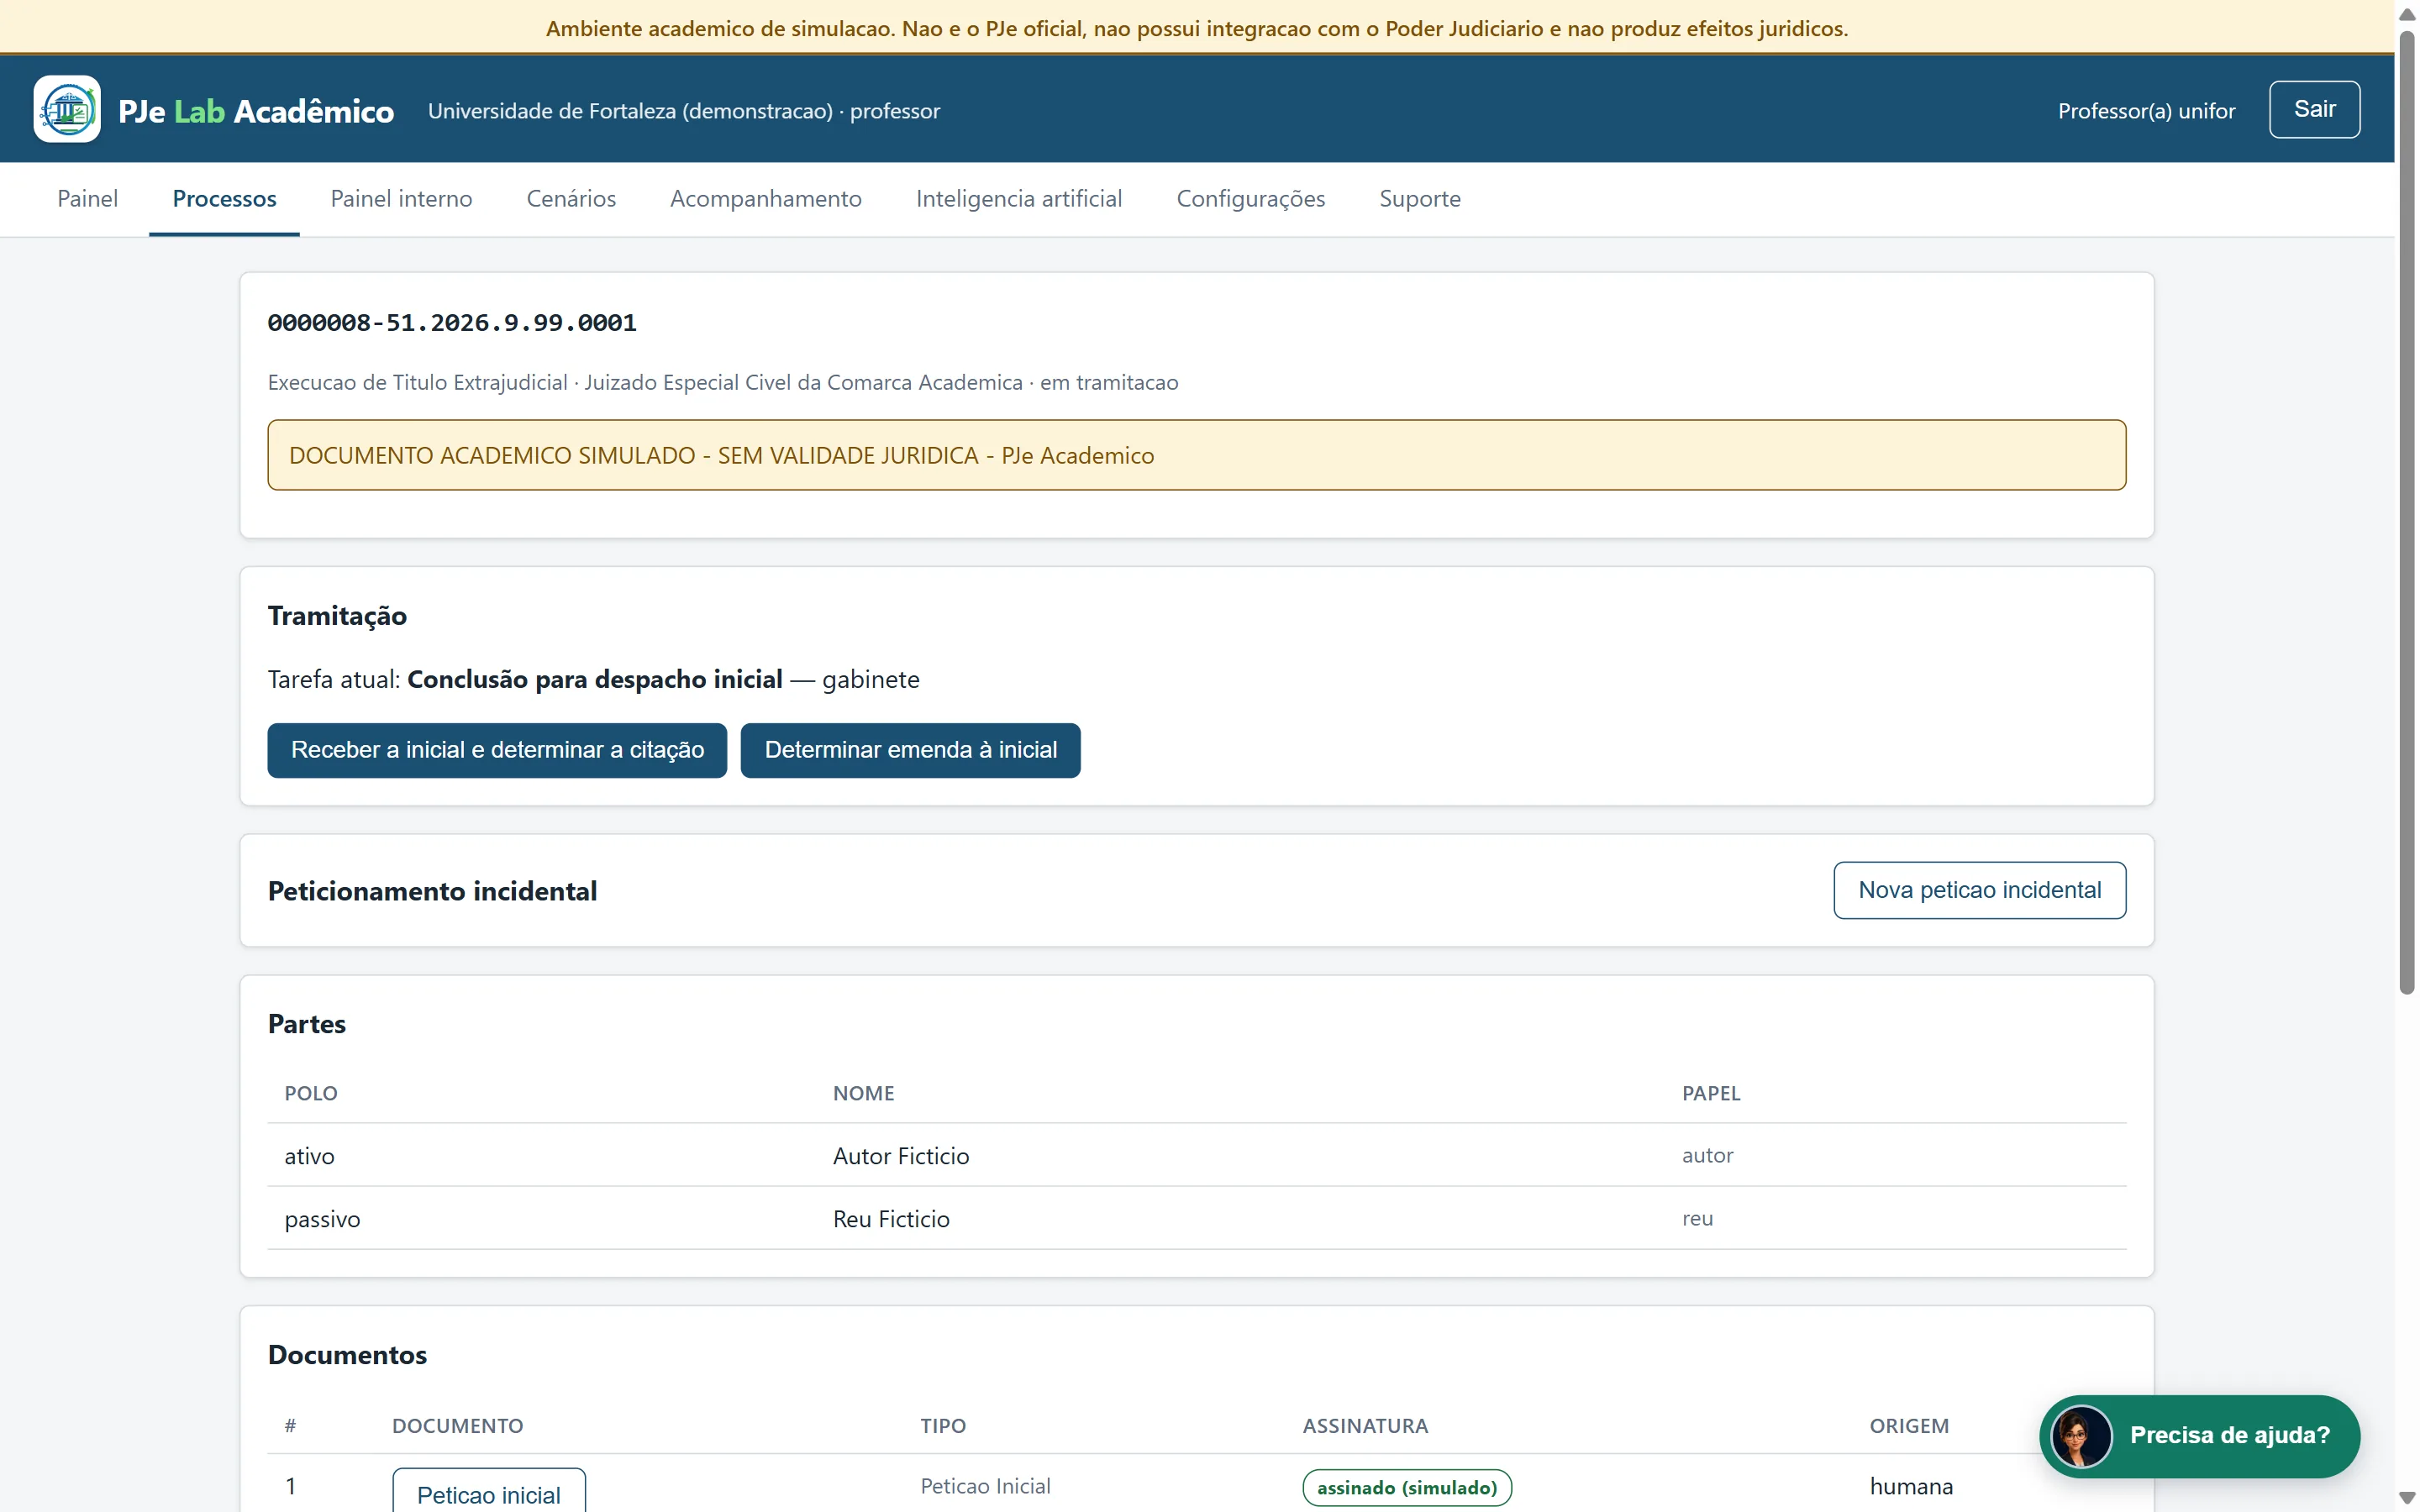Click the Reu Ficticio name cell
Viewport: 2420px width, 1512px height.
(x=891, y=1219)
